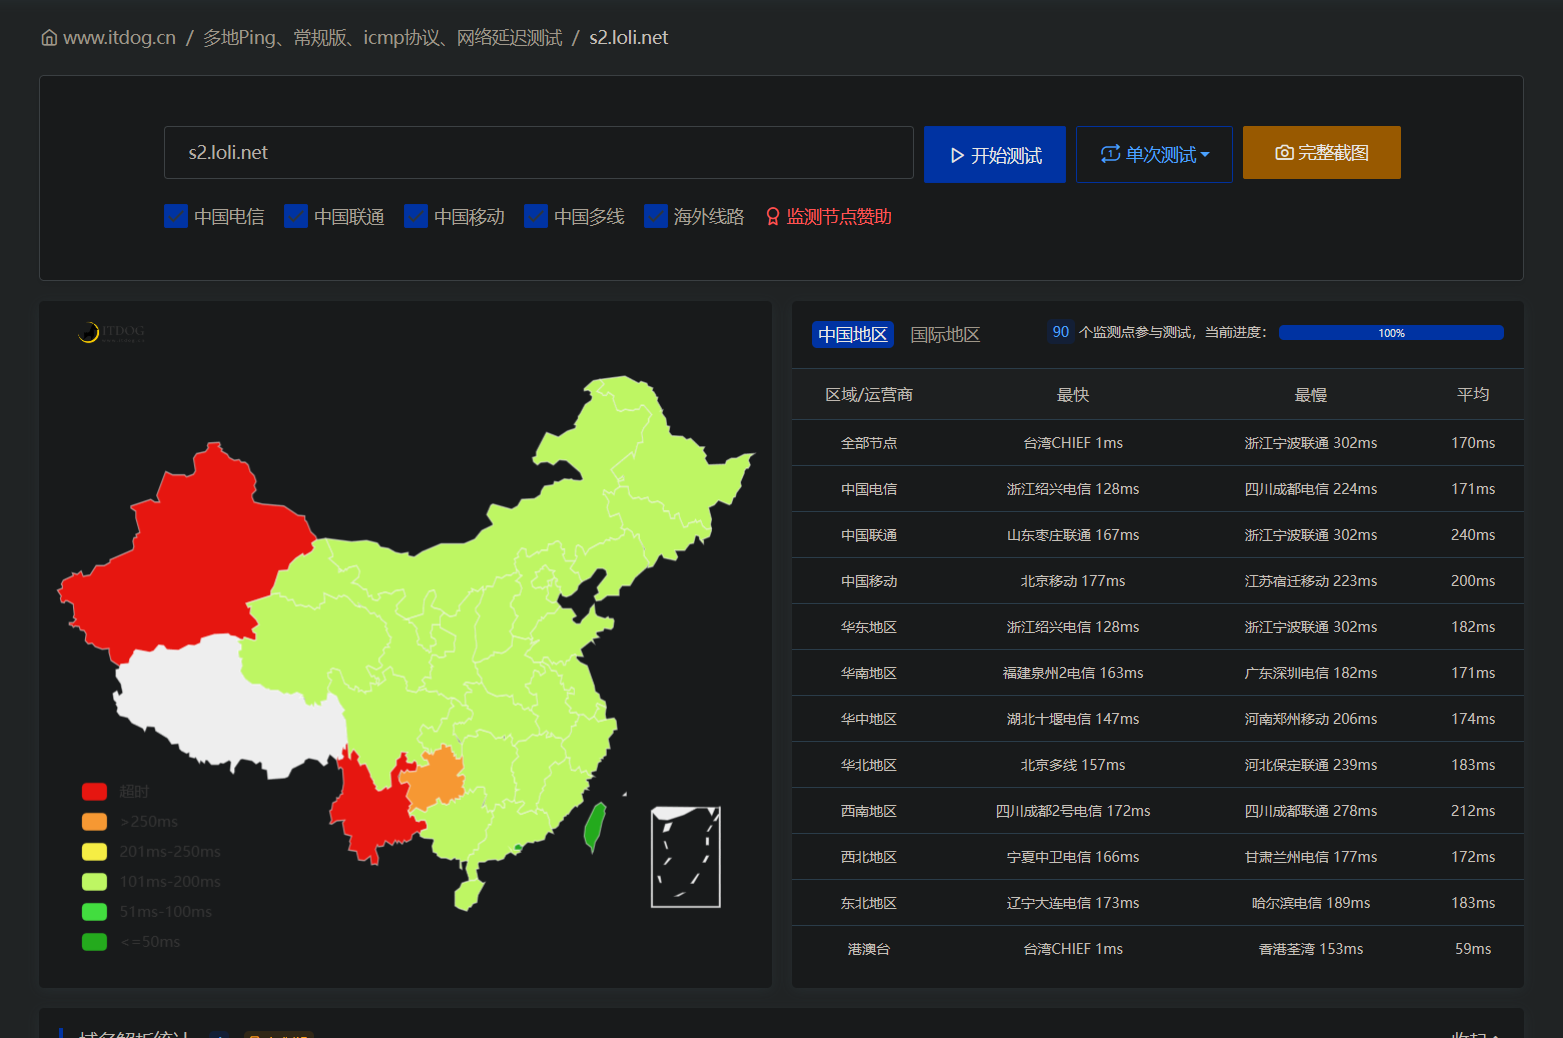The height and width of the screenshot is (1038, 1563).
Task: Click the 最快 column header
Action: pyautogui.click(x=1073, y=395)
